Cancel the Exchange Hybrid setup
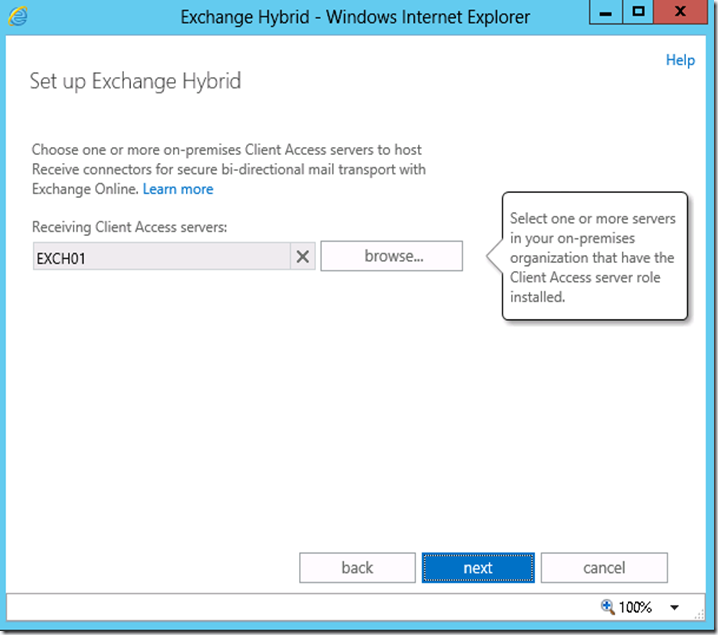This screenshot has width=718, height=635. [604, 568]
